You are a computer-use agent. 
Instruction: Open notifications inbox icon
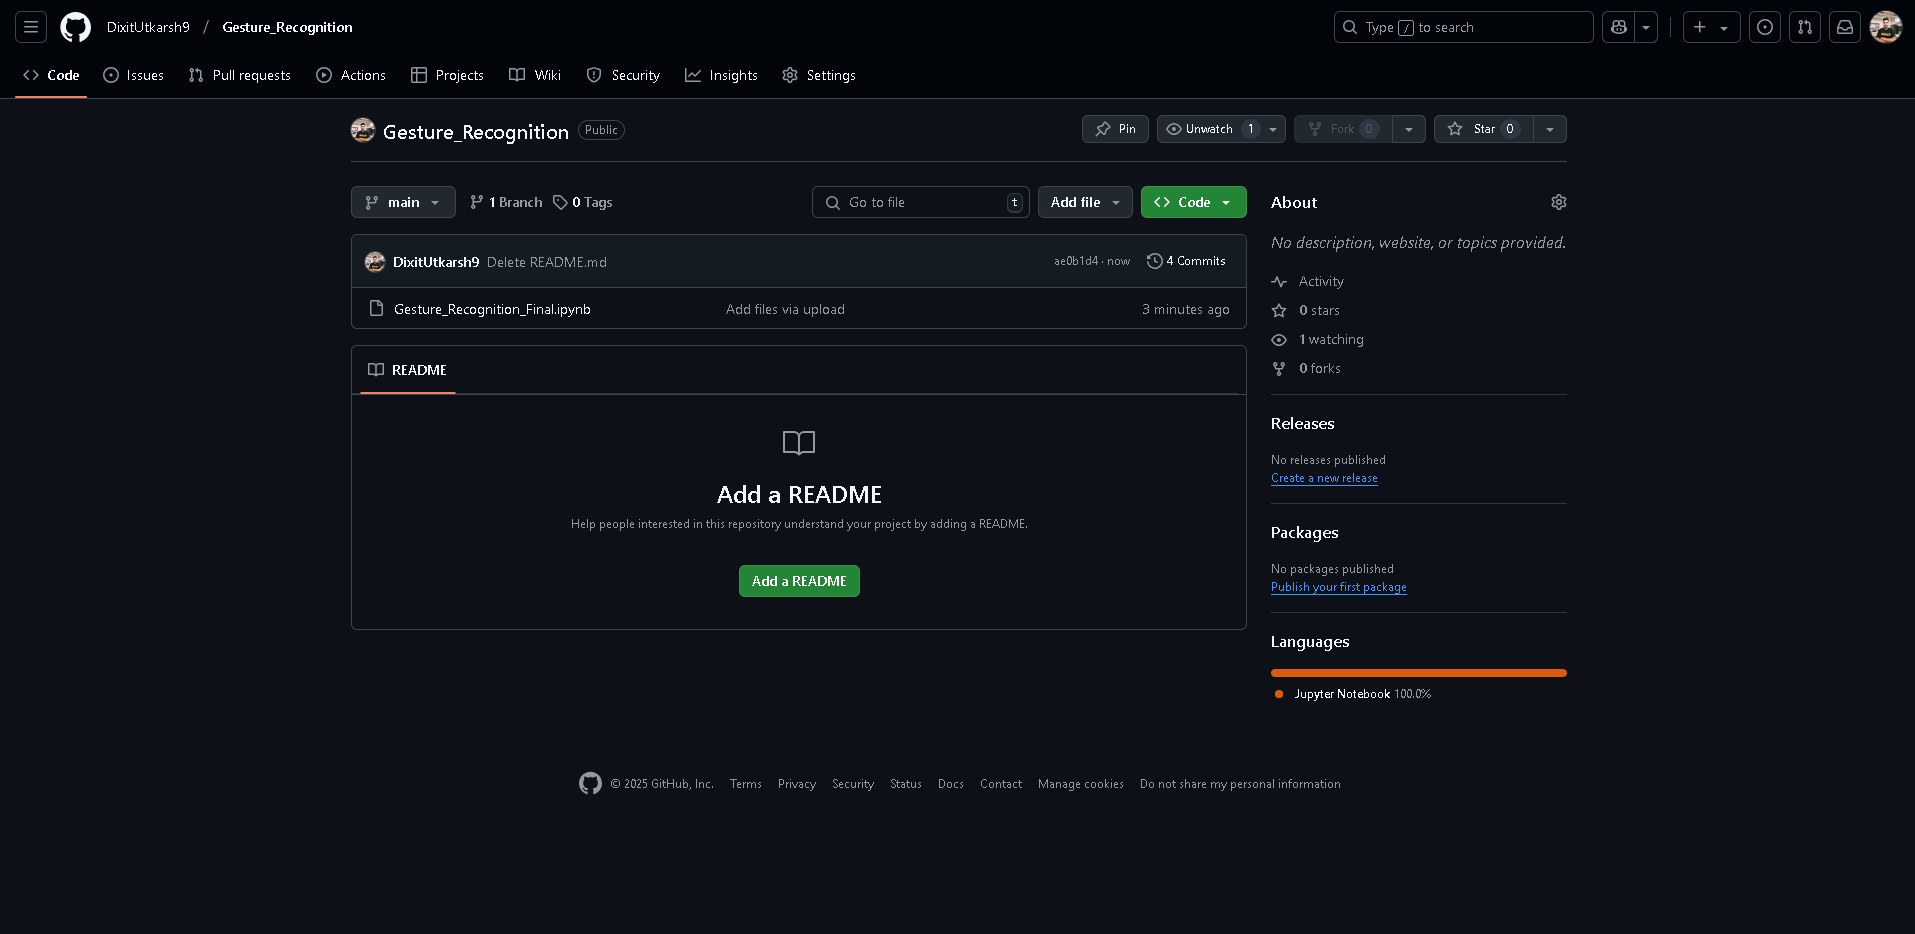pos(1845,27)
